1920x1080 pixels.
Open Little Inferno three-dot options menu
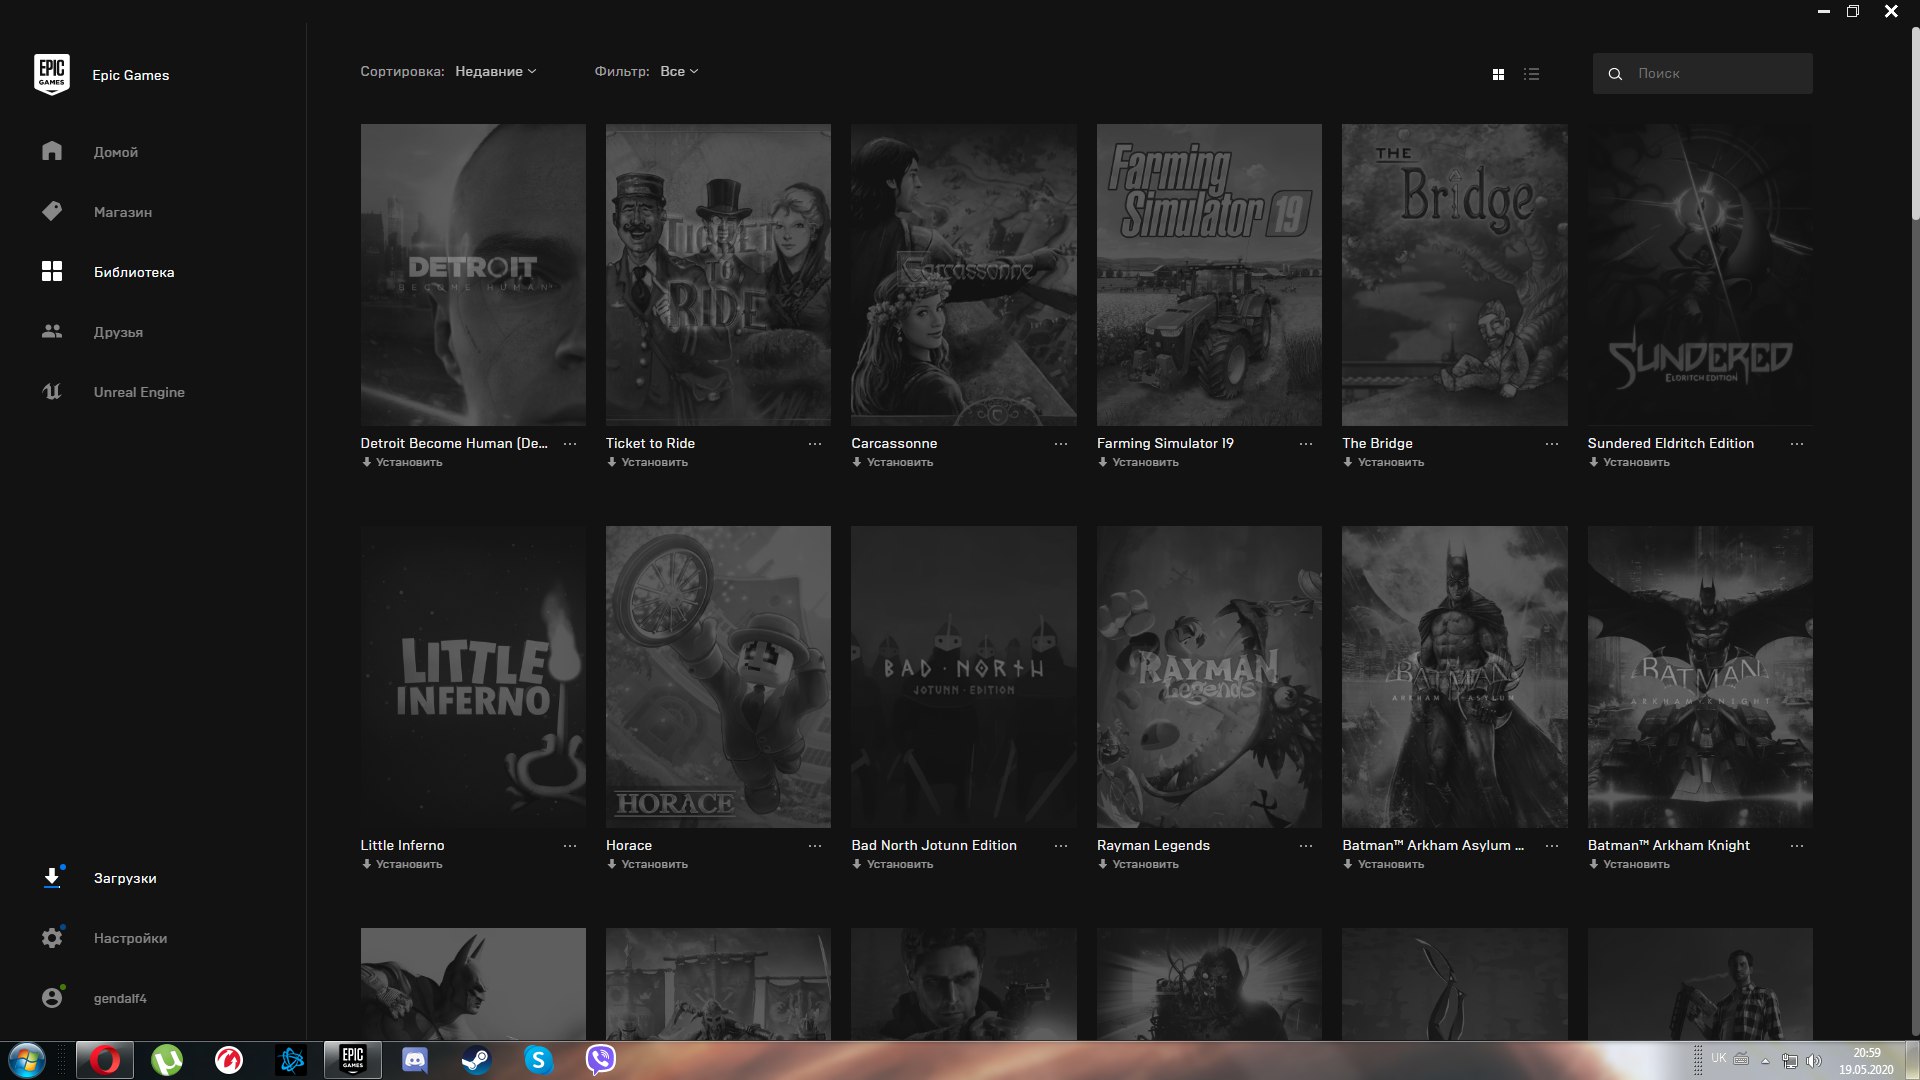point(570,846)
